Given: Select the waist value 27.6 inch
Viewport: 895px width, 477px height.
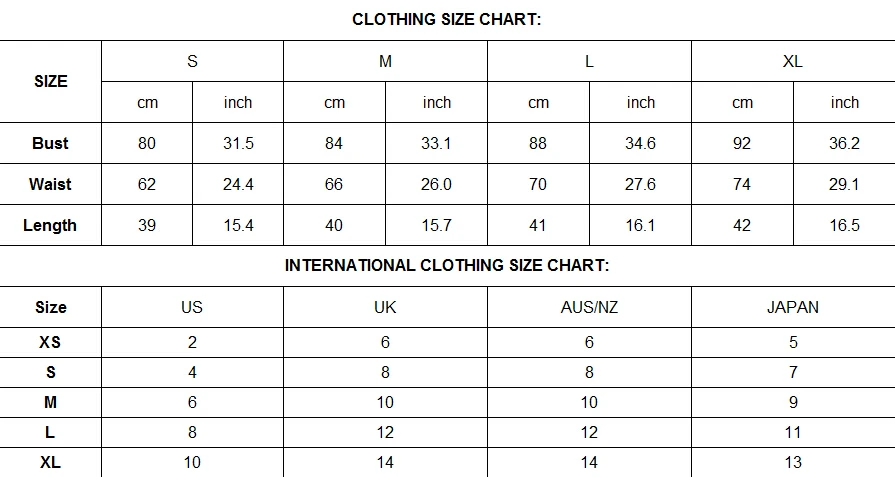Looking at the screenshot, I should tap(640, 184).
